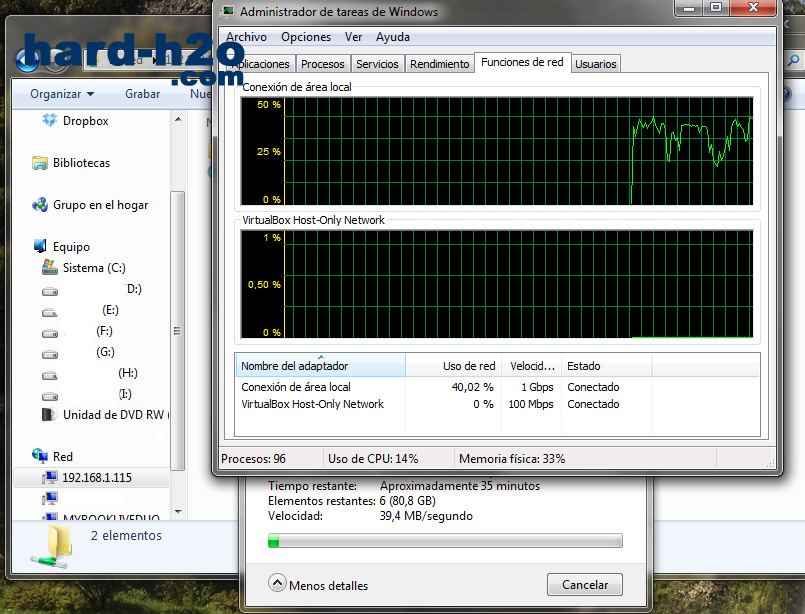Click the Task Manager title bar icon
This screenshot has height=614, width=805.
point(227,11)
